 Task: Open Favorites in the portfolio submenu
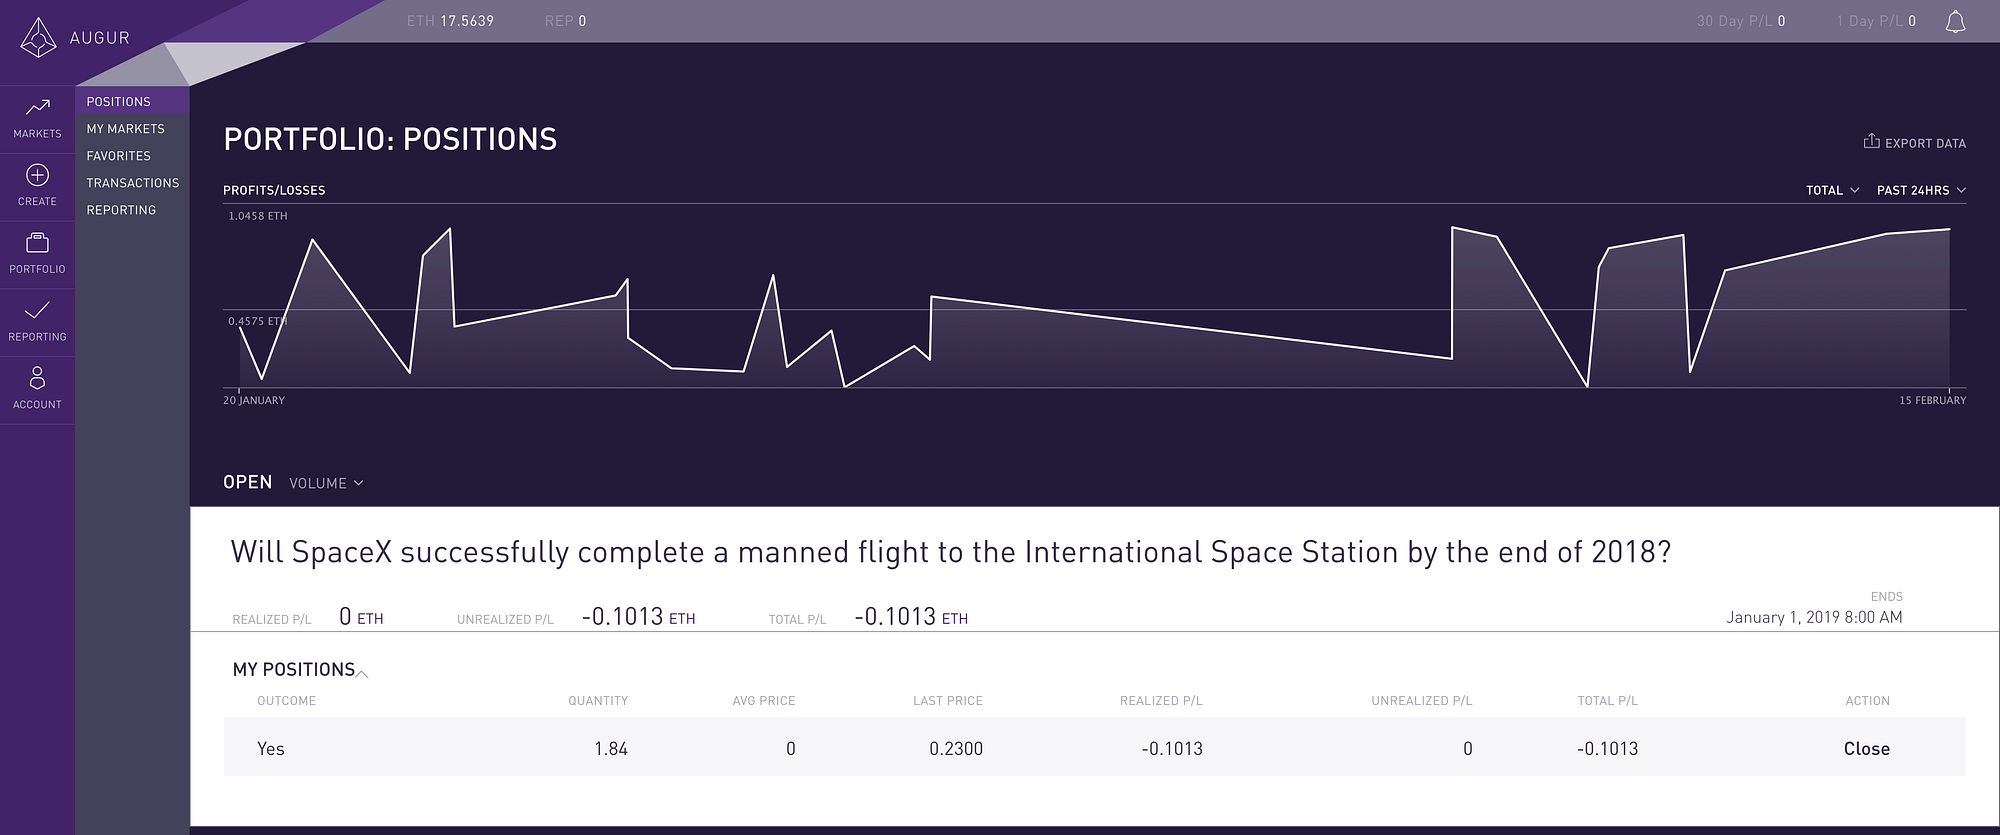118,156
